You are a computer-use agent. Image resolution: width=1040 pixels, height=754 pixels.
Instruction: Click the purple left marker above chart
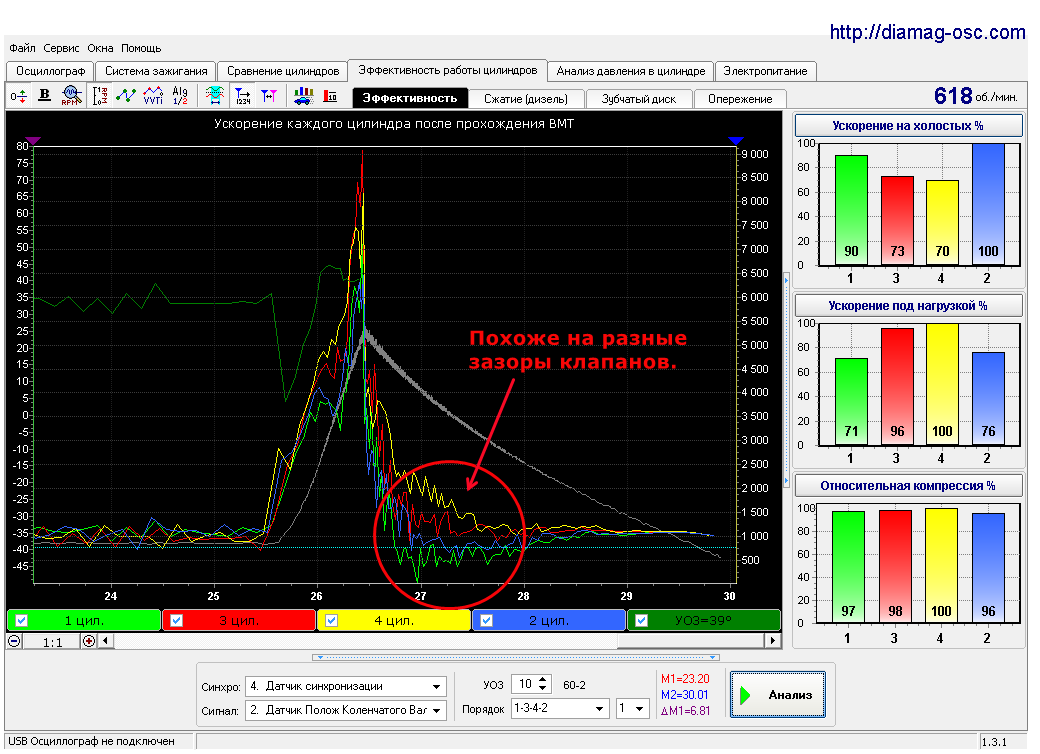(33, 141)
